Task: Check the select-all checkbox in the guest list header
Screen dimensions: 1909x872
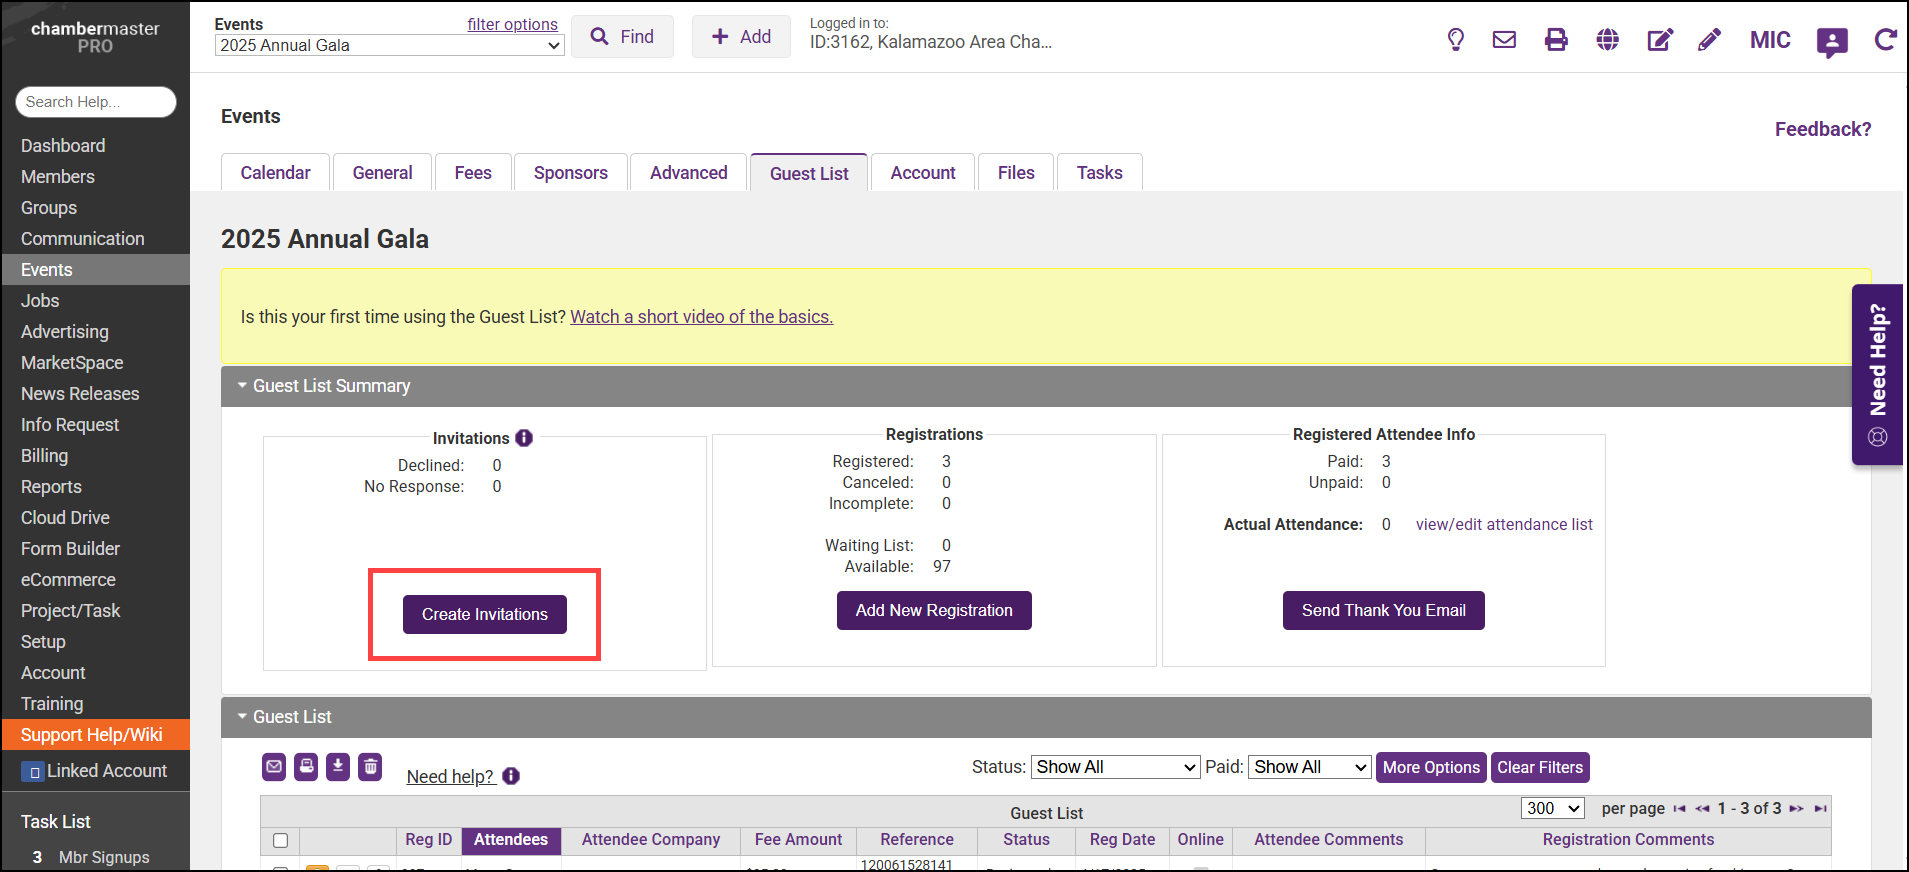Action: pyautogui.click(x=280, y=840)
